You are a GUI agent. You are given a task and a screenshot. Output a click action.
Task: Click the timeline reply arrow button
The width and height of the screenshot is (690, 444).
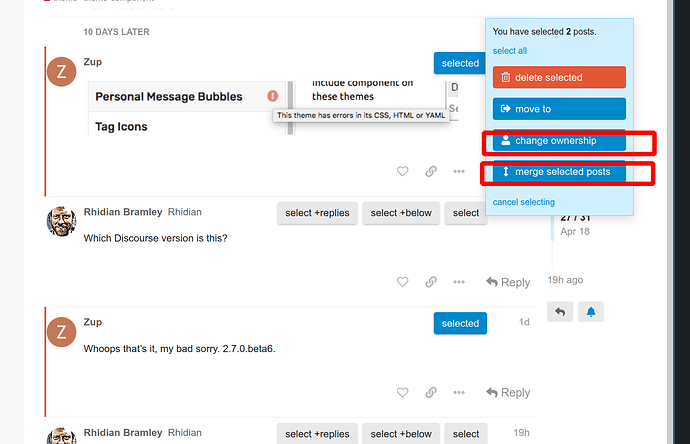click(560, 312)
